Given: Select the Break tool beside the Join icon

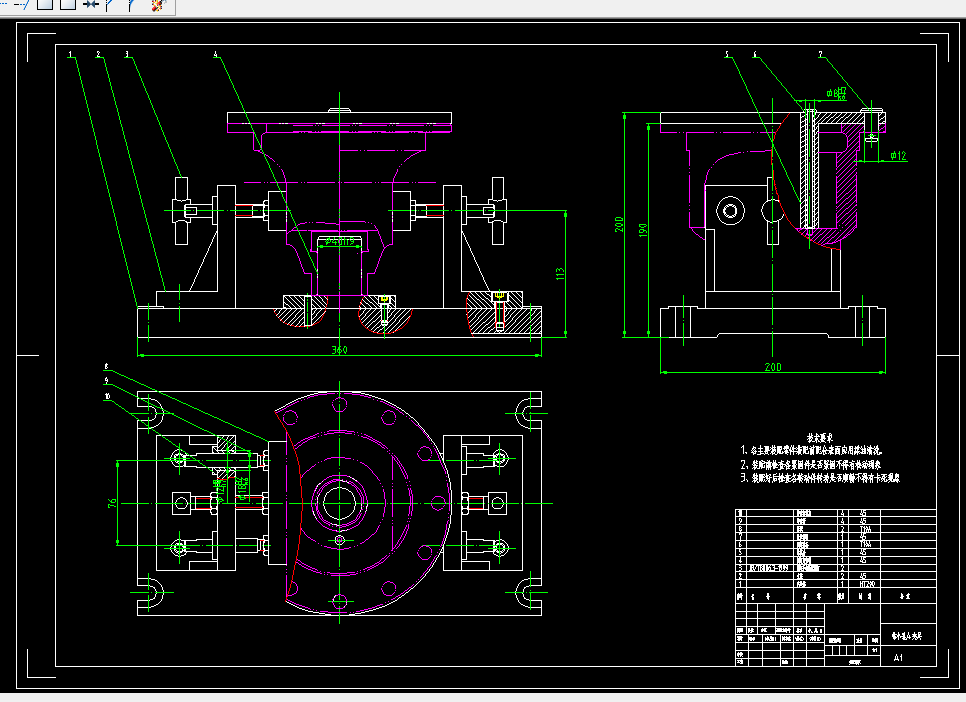Looking at the screenshot, I should (x=68, y=5).
